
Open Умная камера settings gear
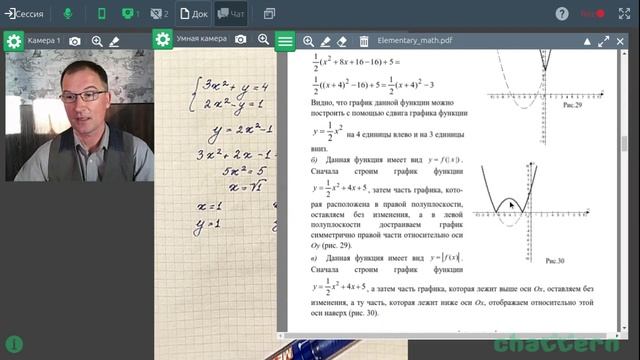(162, 39)
